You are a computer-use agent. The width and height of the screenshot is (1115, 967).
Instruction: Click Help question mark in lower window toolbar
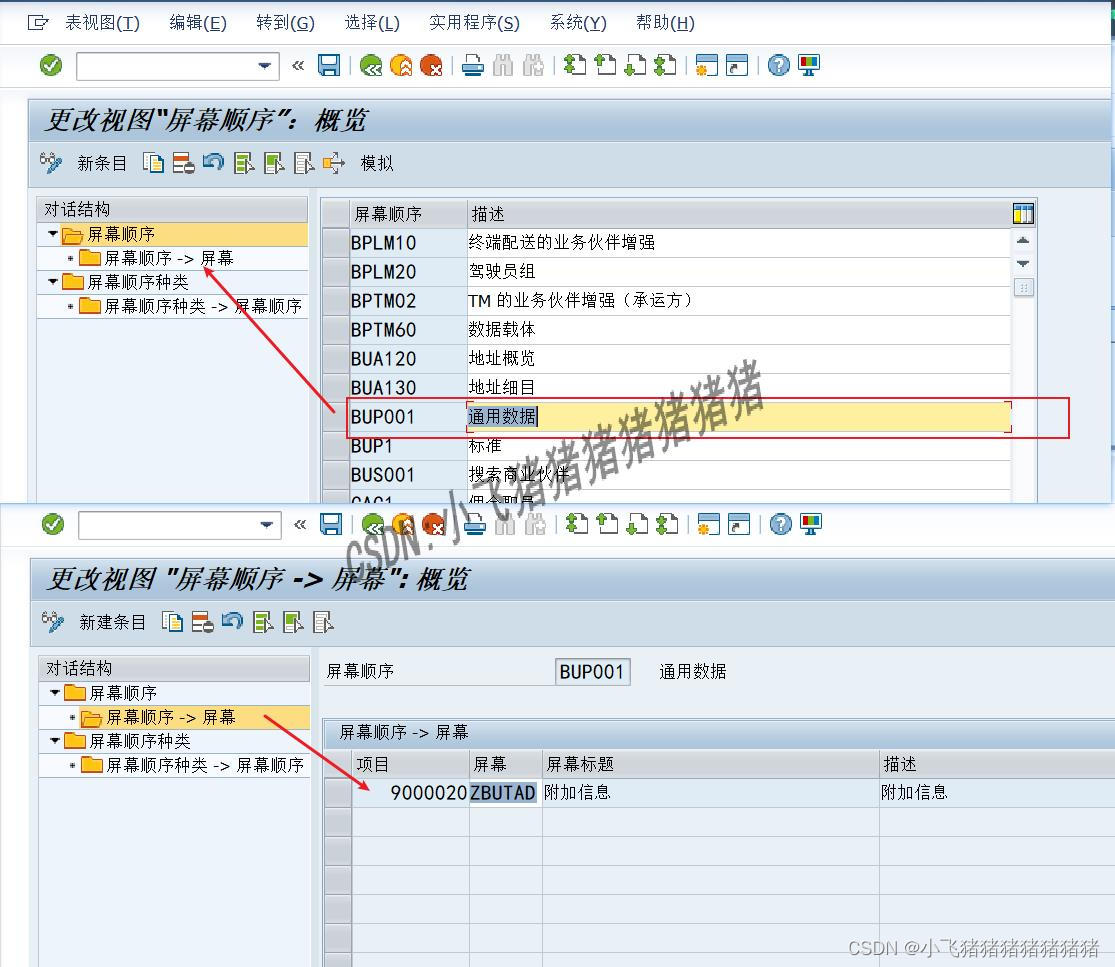(781, 525)
